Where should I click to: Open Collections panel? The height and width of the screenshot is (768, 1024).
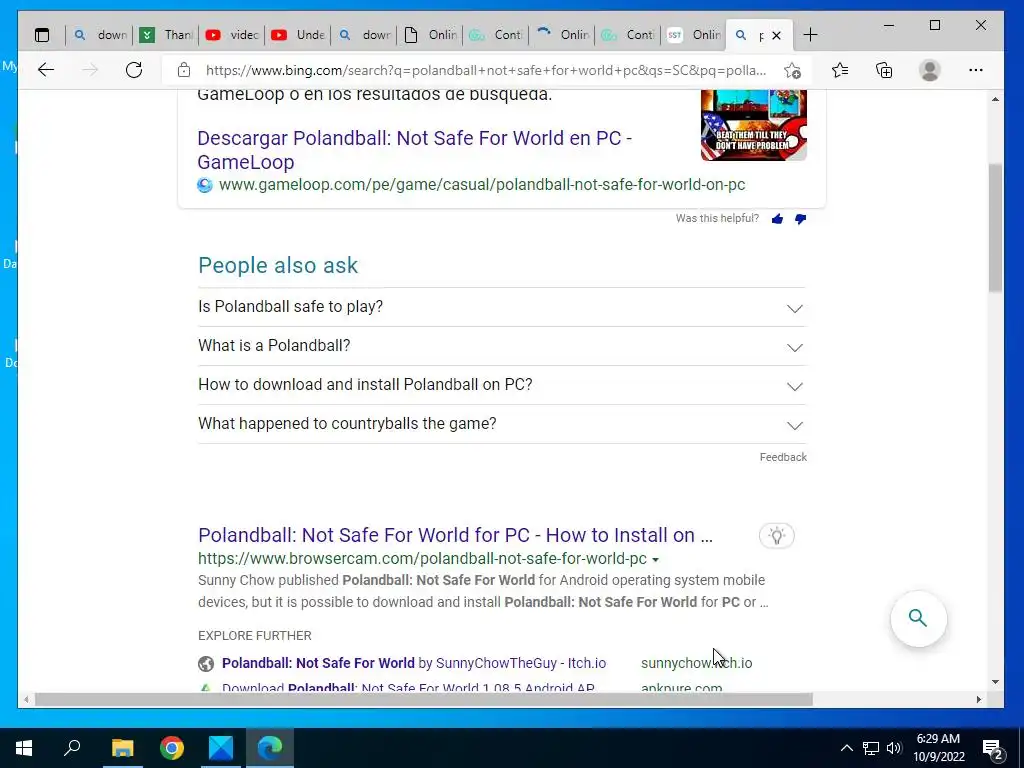click(x=884, y=70)
